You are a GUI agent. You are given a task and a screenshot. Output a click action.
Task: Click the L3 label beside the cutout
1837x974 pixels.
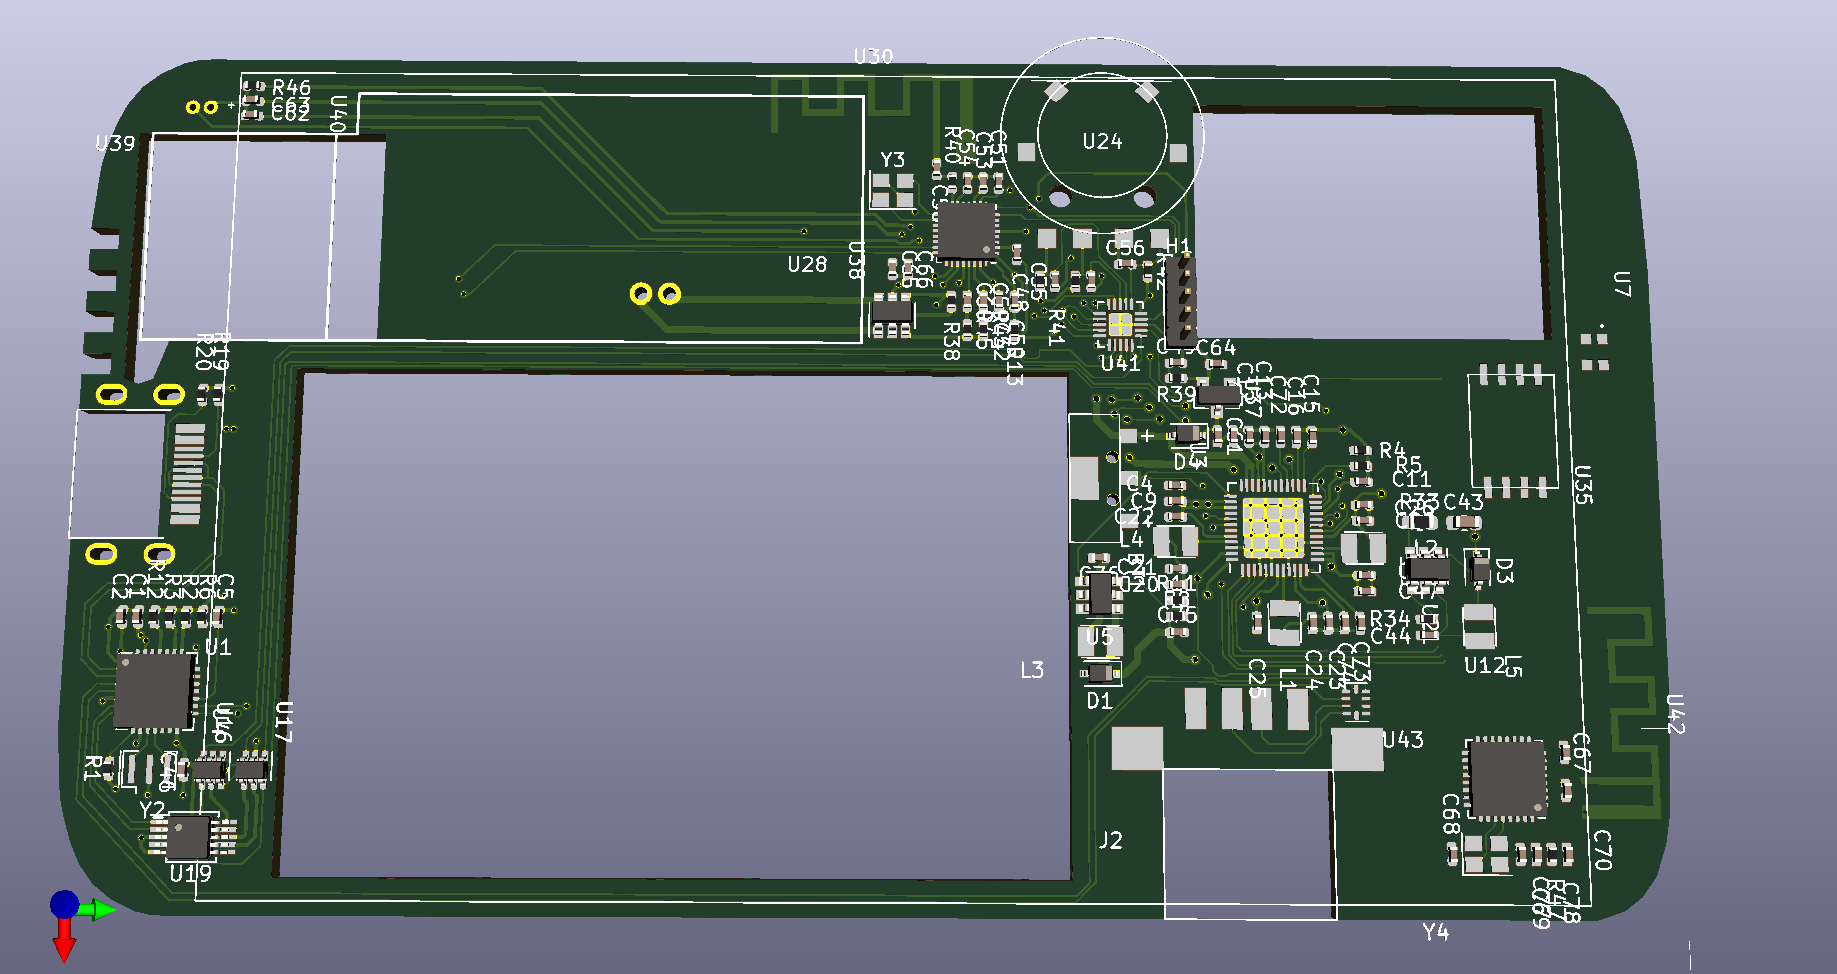tap(1032, 670)
